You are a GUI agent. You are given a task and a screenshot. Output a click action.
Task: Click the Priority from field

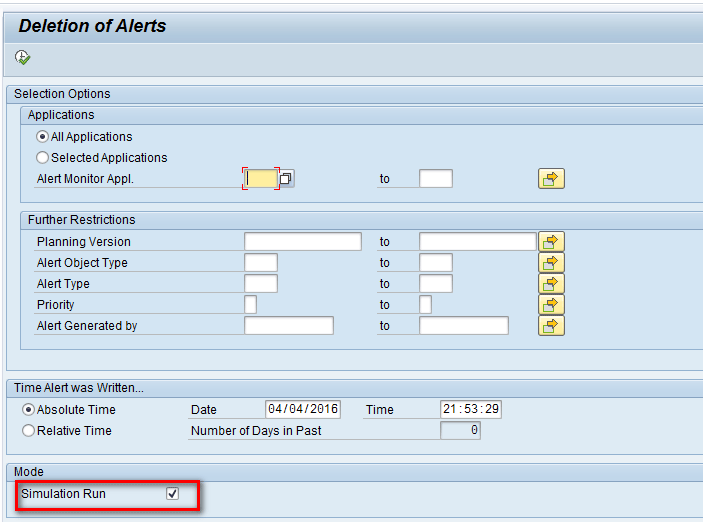tap(251, 304)
